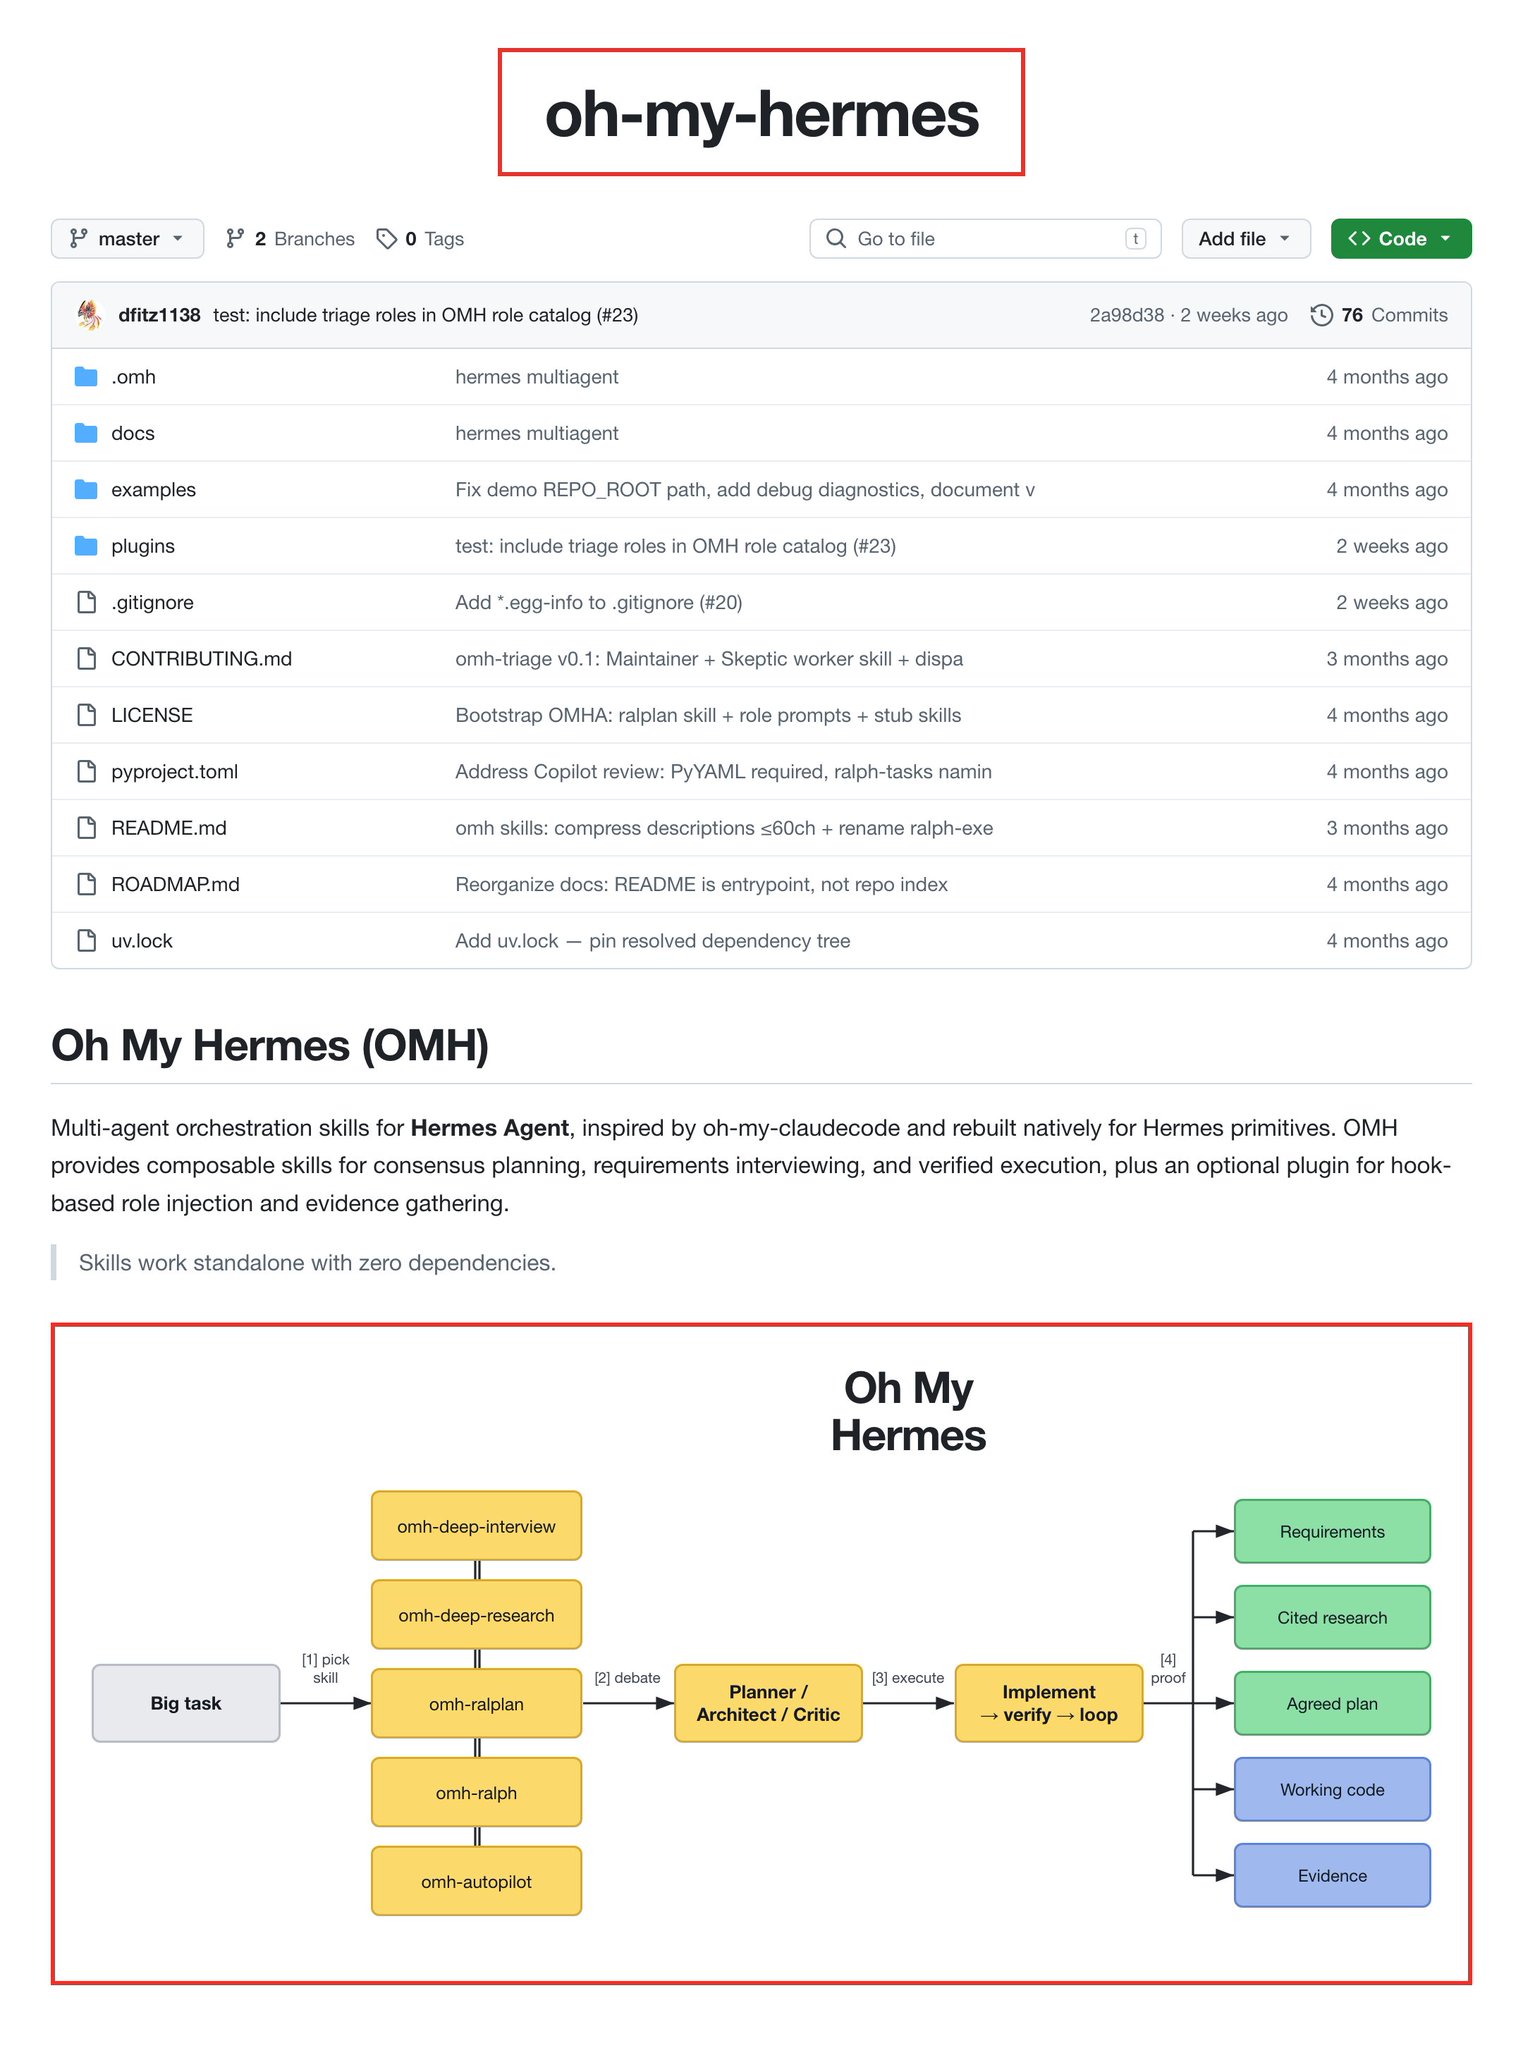The width and height of the screenshot is (1523, 2048).
Task: Click the LICENSE file icon
Action: coord(87,715)
